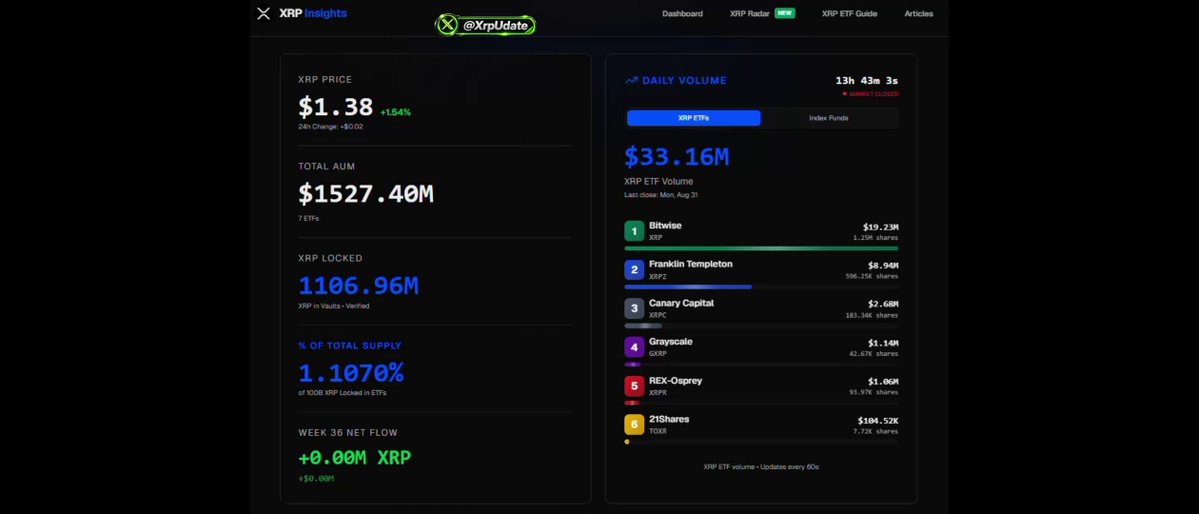This screenshot has height=514, width=1199.
Task: Click the Franklin Templeton blue volume bar
Action: coord(687,287)
